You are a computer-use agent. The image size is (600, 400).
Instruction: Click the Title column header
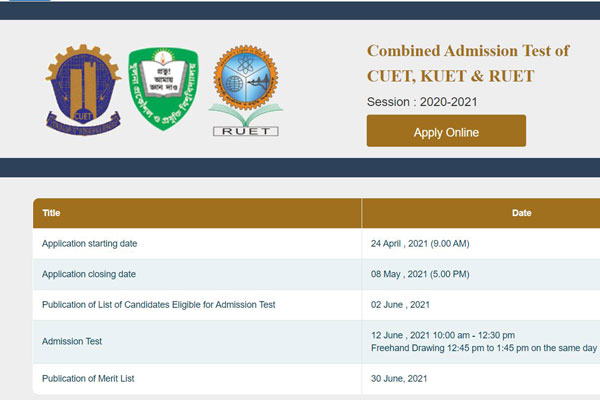point(51,213)
